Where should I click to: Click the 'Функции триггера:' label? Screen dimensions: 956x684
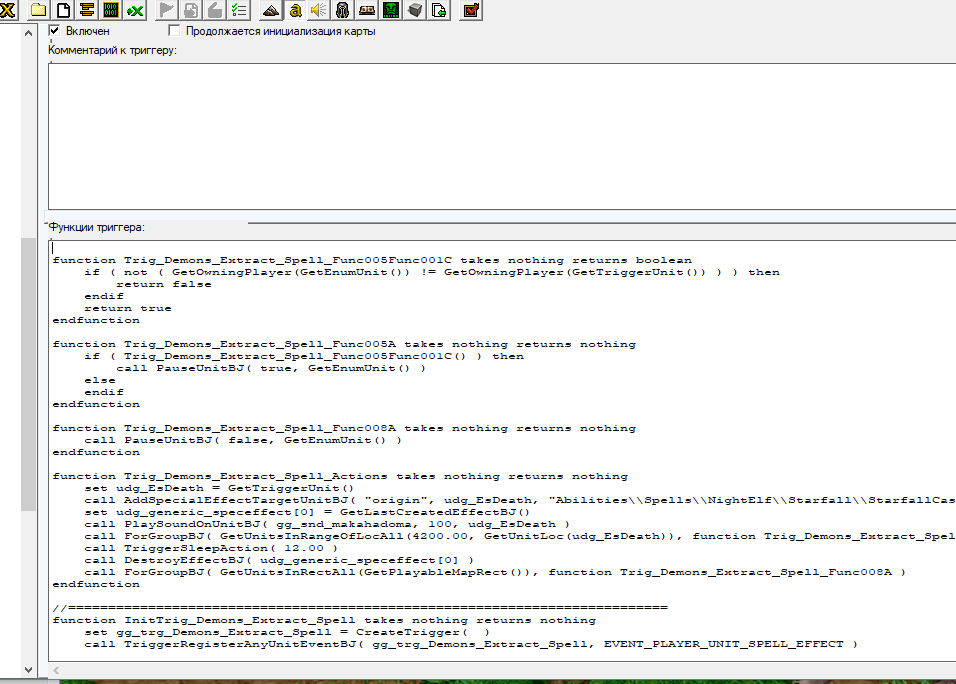point(97,227)
